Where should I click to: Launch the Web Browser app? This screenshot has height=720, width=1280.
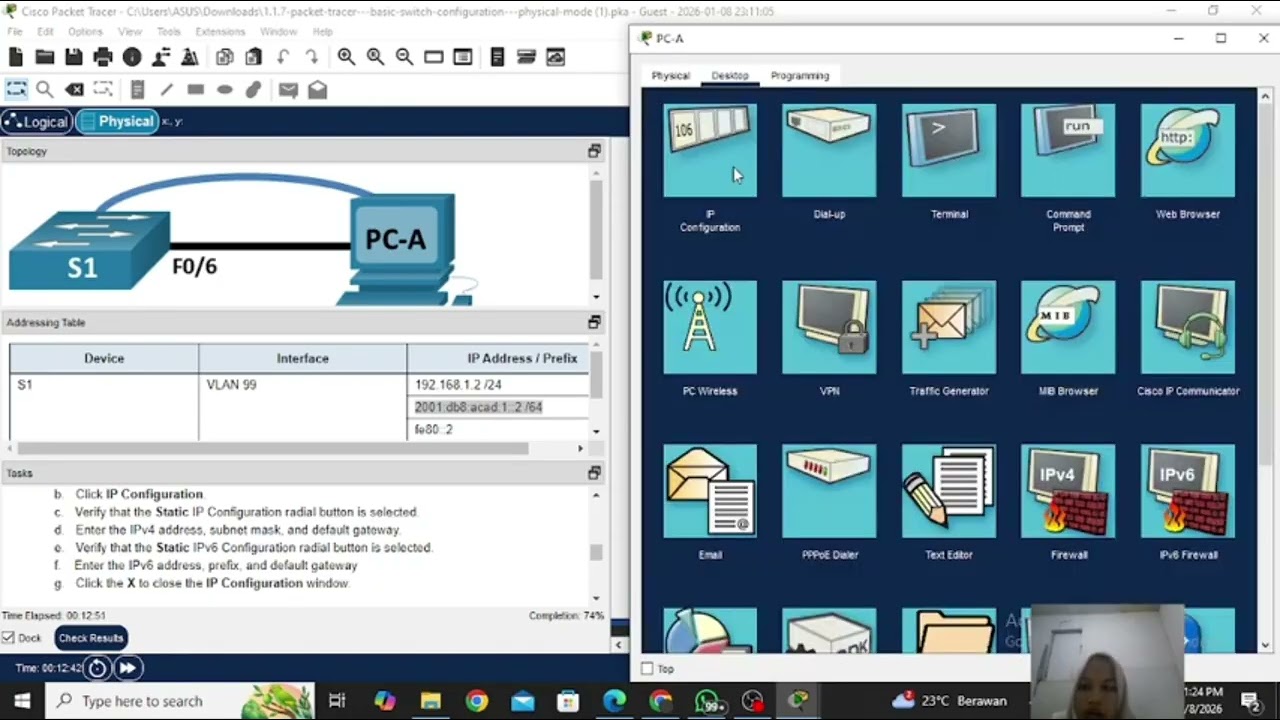[1188, 150]
